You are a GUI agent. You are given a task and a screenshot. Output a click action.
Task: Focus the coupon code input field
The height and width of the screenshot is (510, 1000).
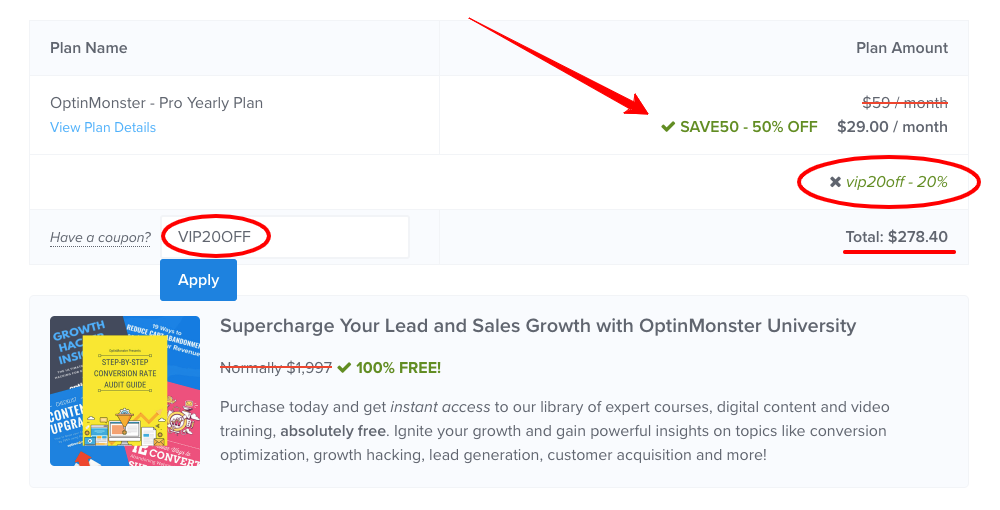tap(284, 237)
